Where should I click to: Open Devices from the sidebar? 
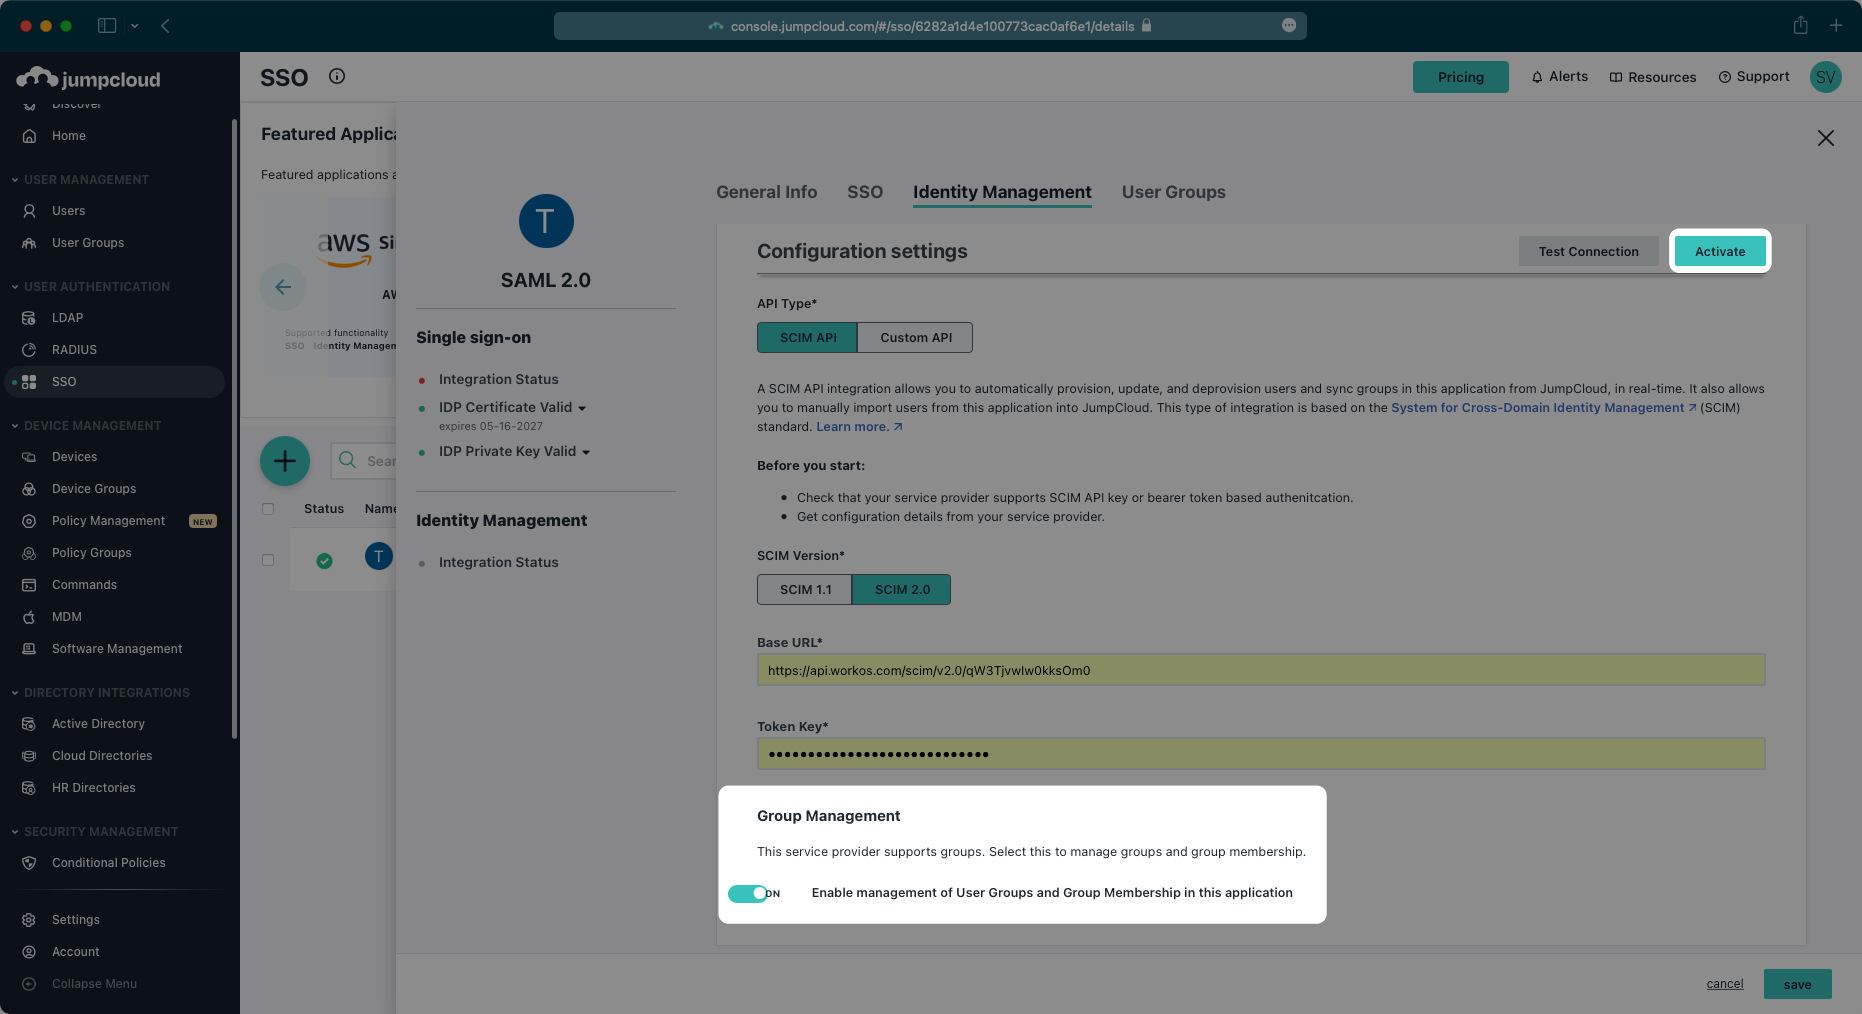pyautogui.click(x=73, y=456)
